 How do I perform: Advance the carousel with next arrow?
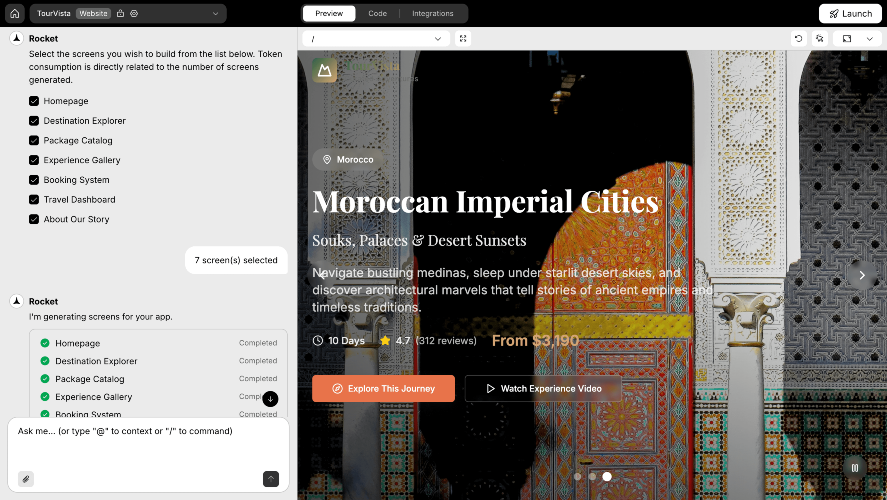862,275
